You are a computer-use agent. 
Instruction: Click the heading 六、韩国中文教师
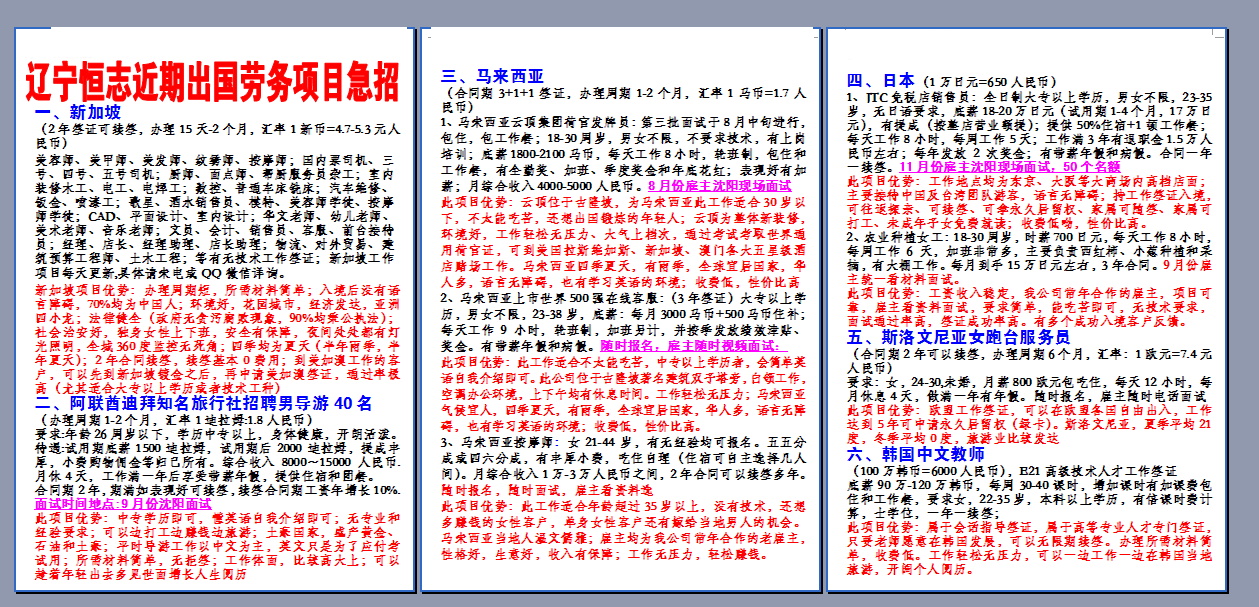pyautogui.click(x=918, y=453)
